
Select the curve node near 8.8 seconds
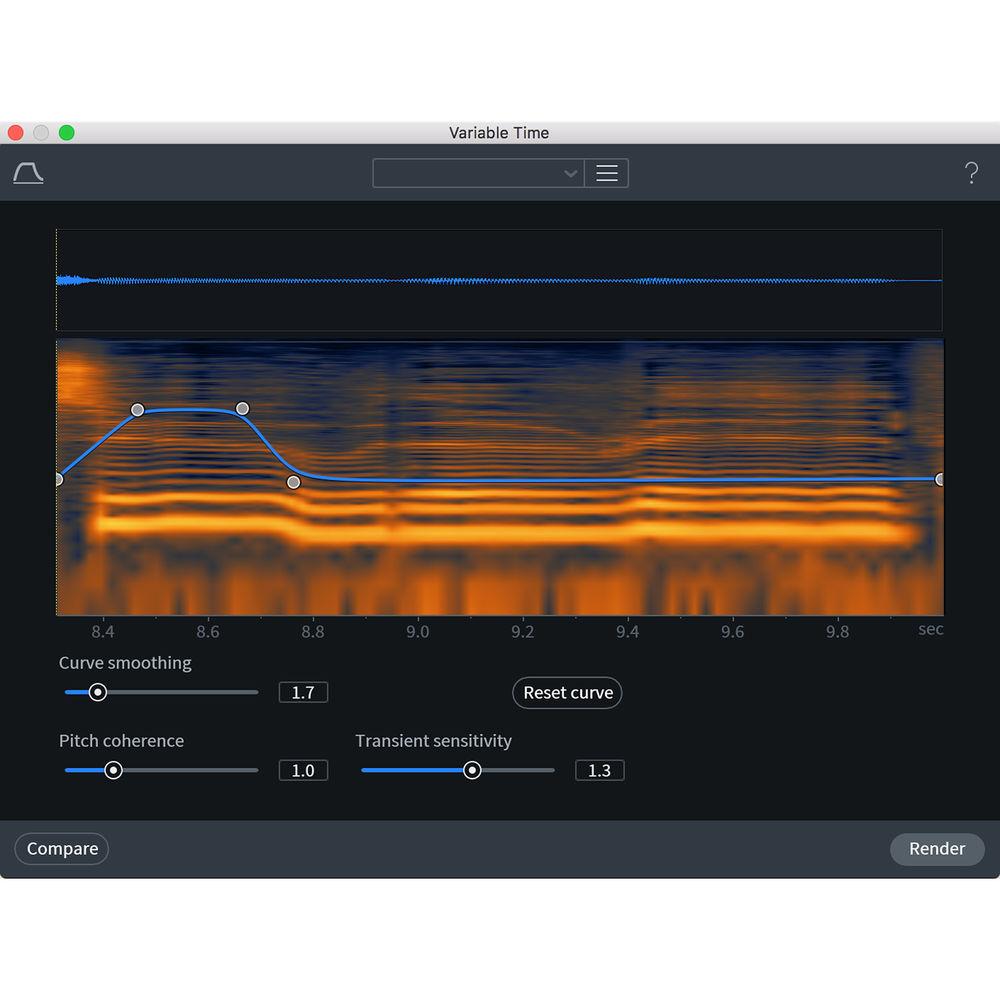tap(293, 482)
